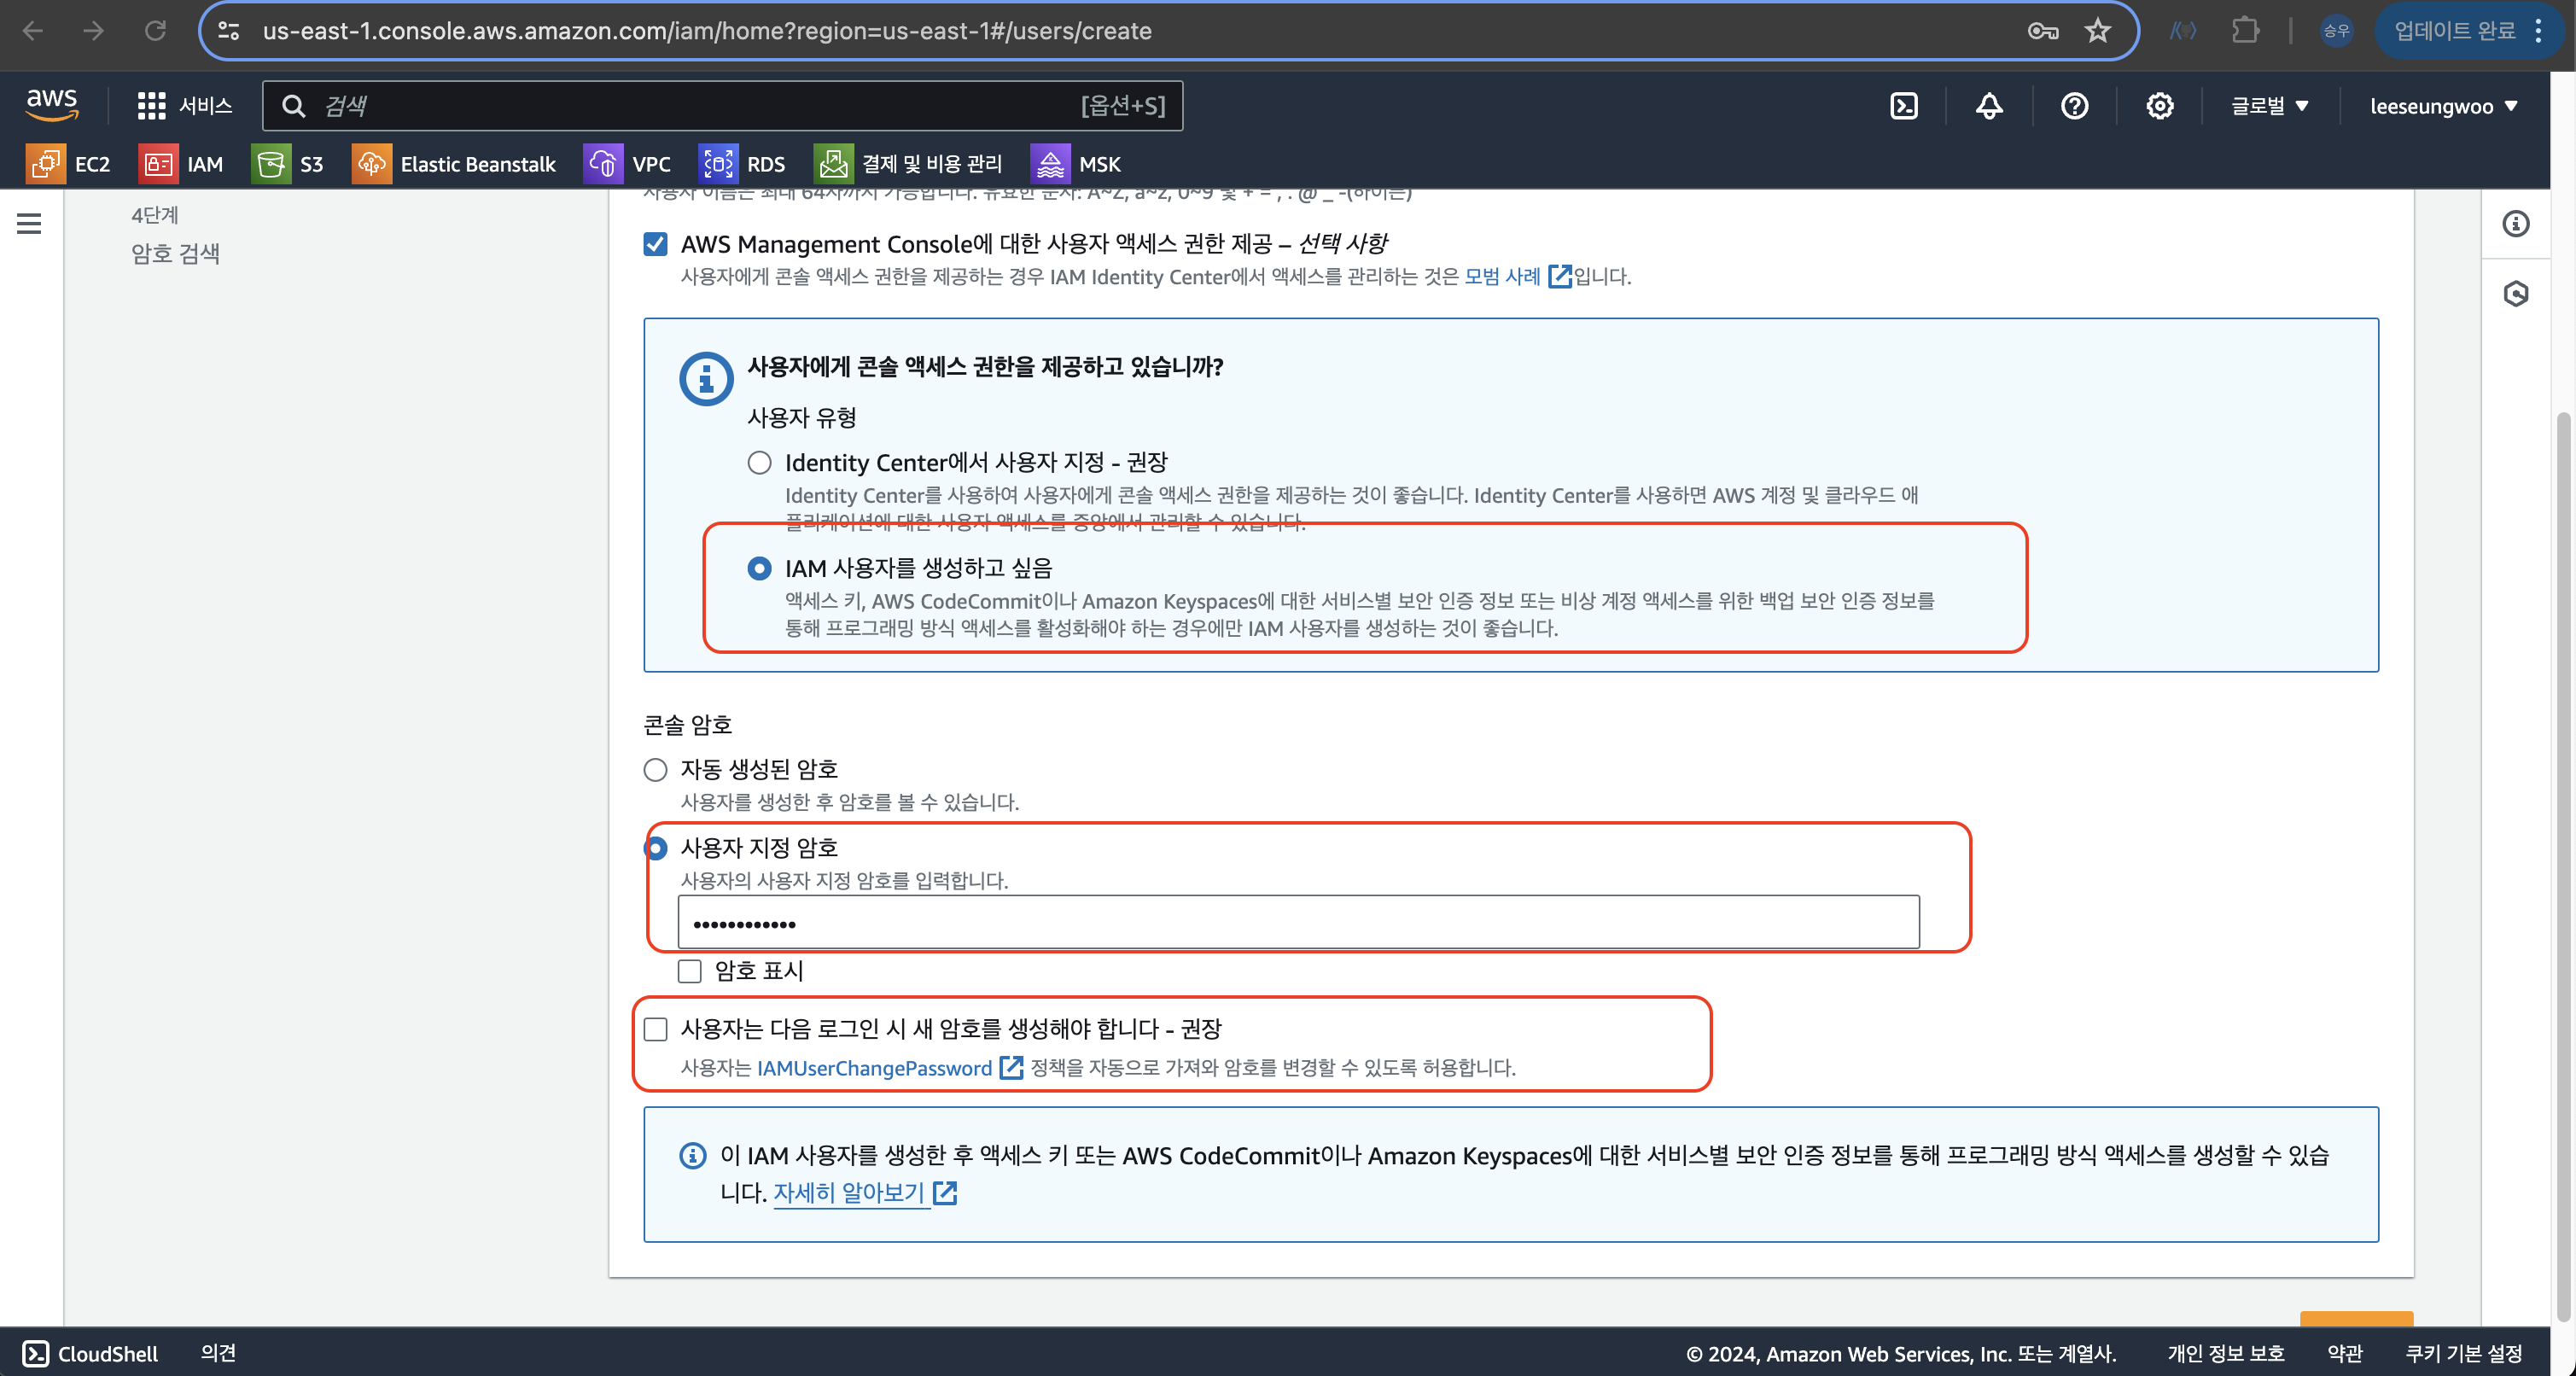The image size is (2576, 1376).
Task: Open the IAMUserChangePassword policy link
Action: [x=874, y=1068]
